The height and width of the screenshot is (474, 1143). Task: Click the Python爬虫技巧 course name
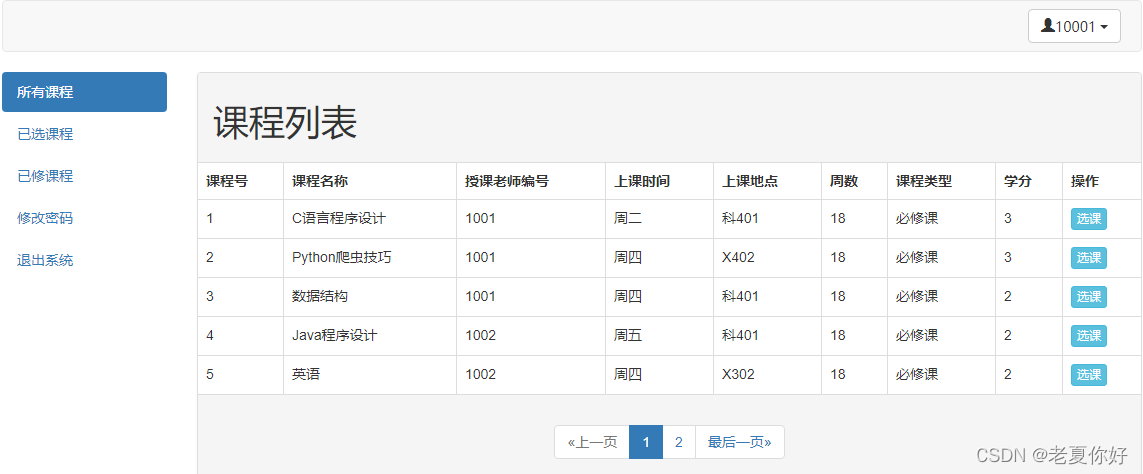pos(342,257)
